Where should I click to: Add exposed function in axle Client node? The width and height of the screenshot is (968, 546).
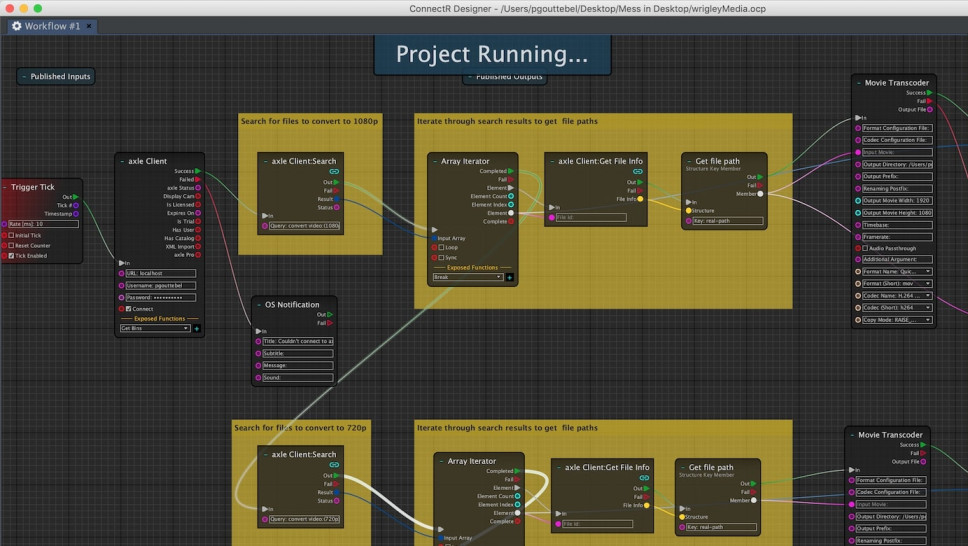pyautogui.click(x=197, y=329)
